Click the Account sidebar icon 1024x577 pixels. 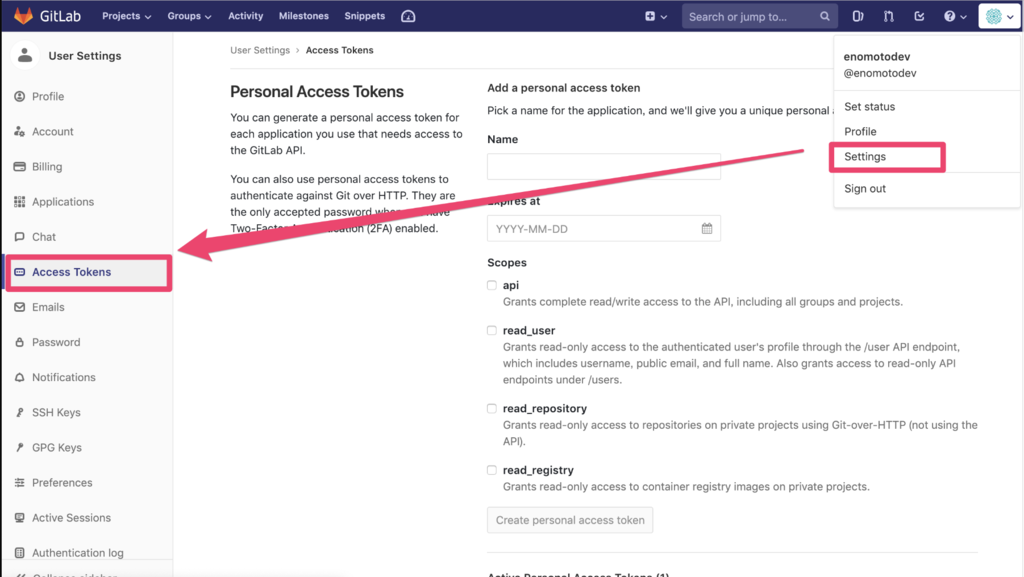20,132
